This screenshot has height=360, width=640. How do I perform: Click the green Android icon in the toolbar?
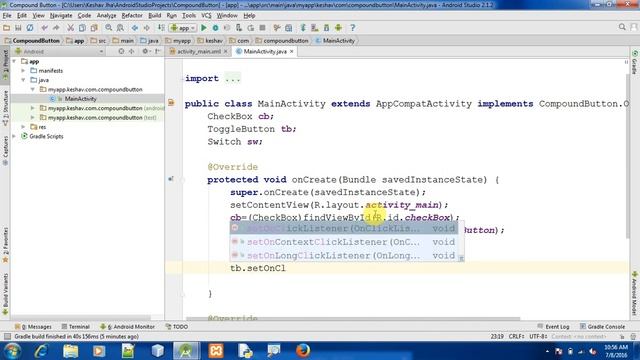(x=338, y=28)
